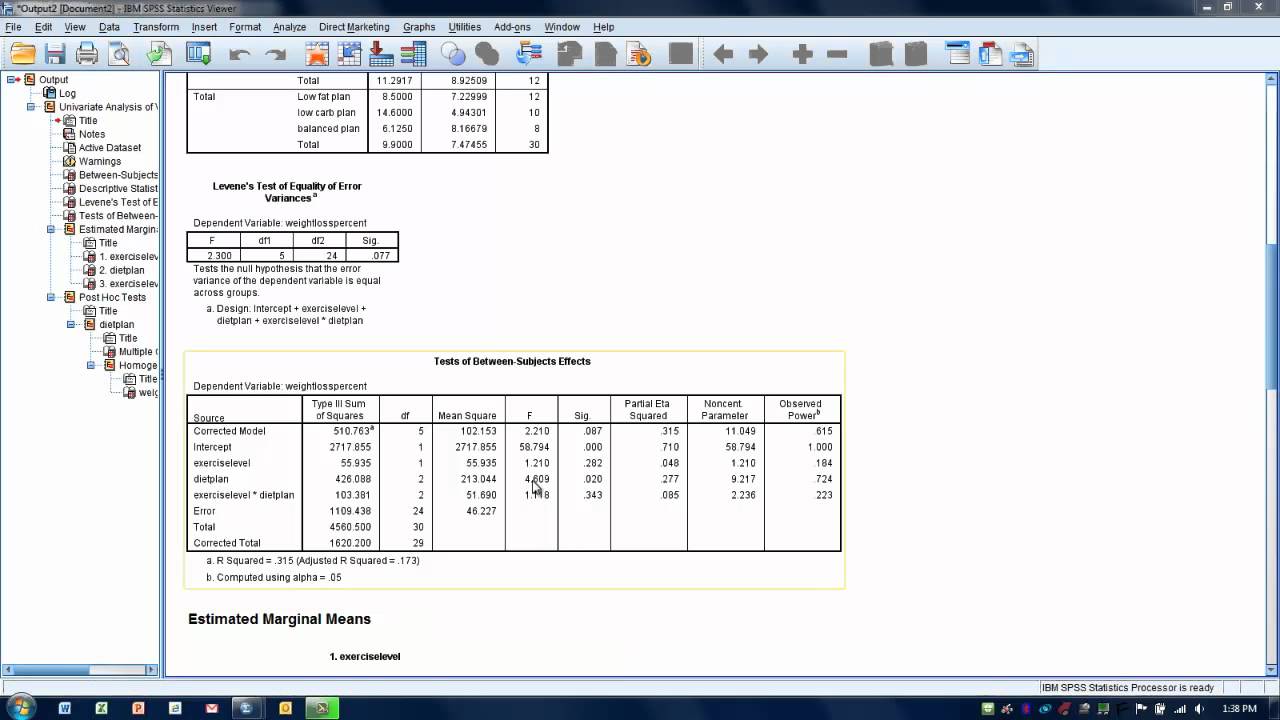
Task: Click the Hide closed-book icon in toolbar
Action: click(x=916, y=54)
